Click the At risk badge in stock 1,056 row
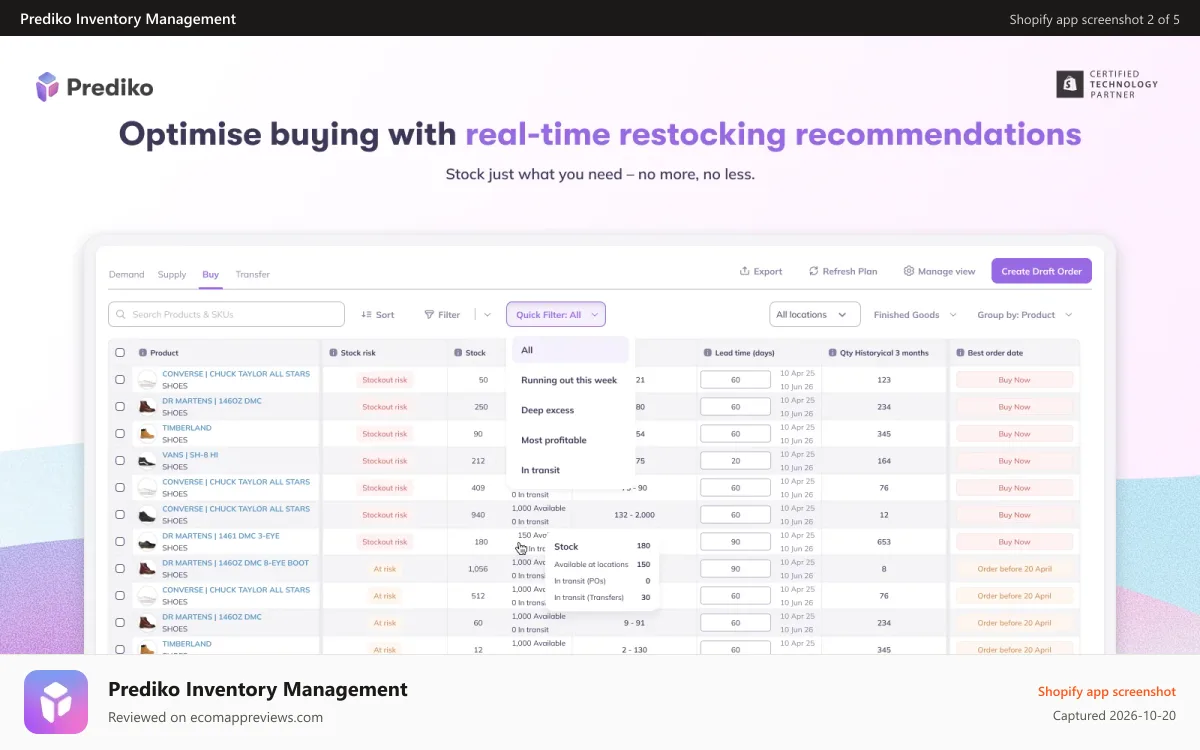The image size is (1200, 750). (x=385, y=569)
